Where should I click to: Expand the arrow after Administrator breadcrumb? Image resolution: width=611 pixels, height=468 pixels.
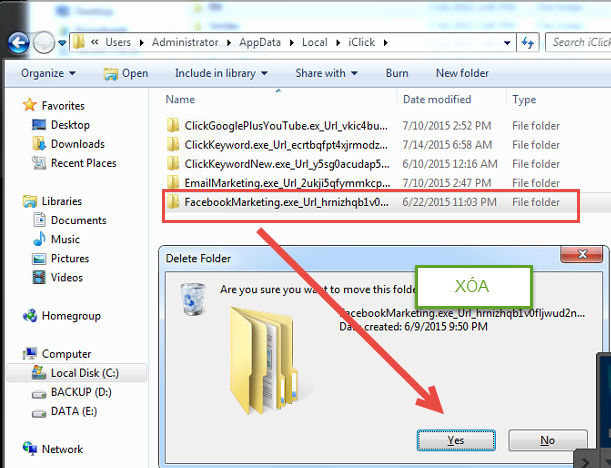[229, 42]
